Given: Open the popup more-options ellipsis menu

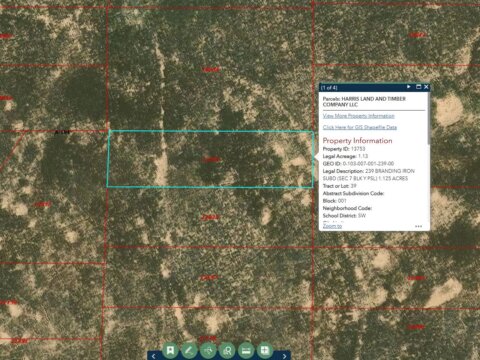Looking at the screenshot, I should point(418,226).
